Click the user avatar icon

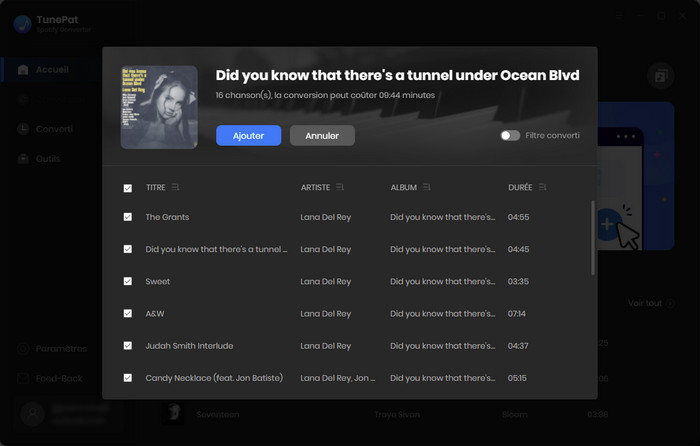coord(33,414)
